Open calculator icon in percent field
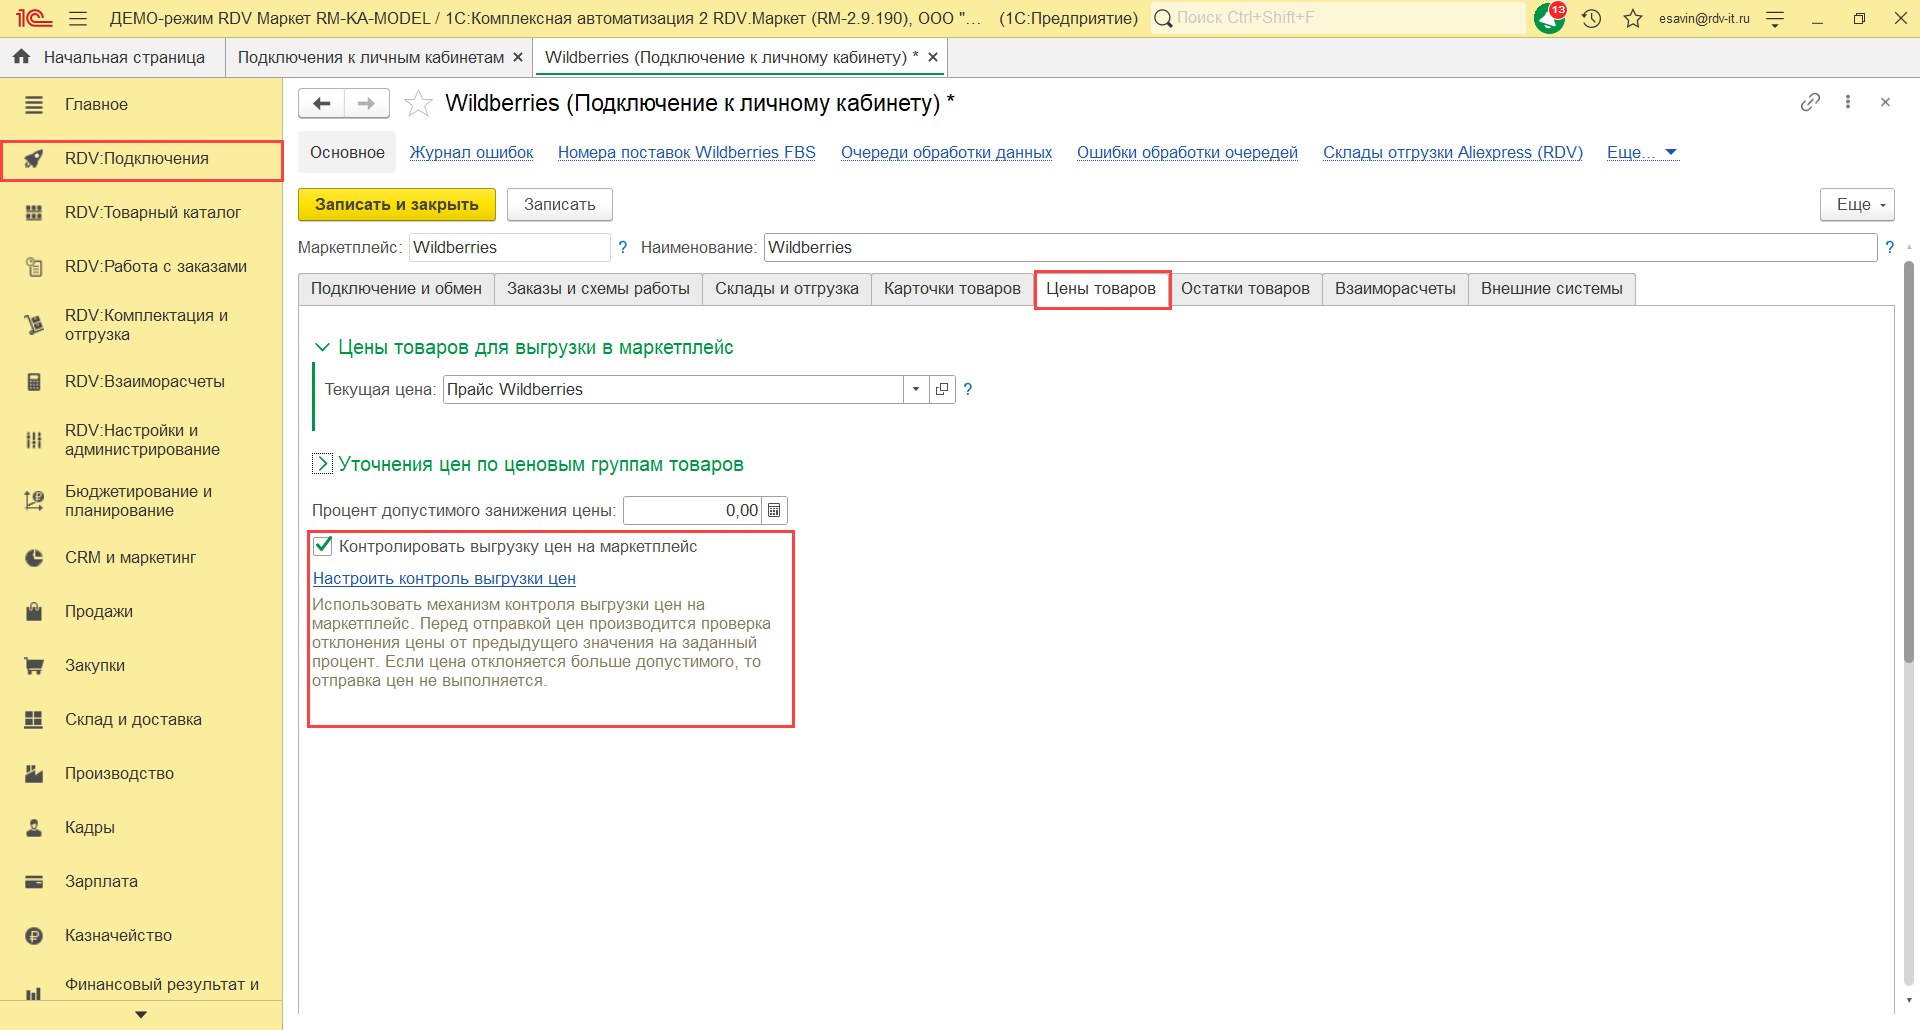The image size is (1920, 1030). click(774, 511)
